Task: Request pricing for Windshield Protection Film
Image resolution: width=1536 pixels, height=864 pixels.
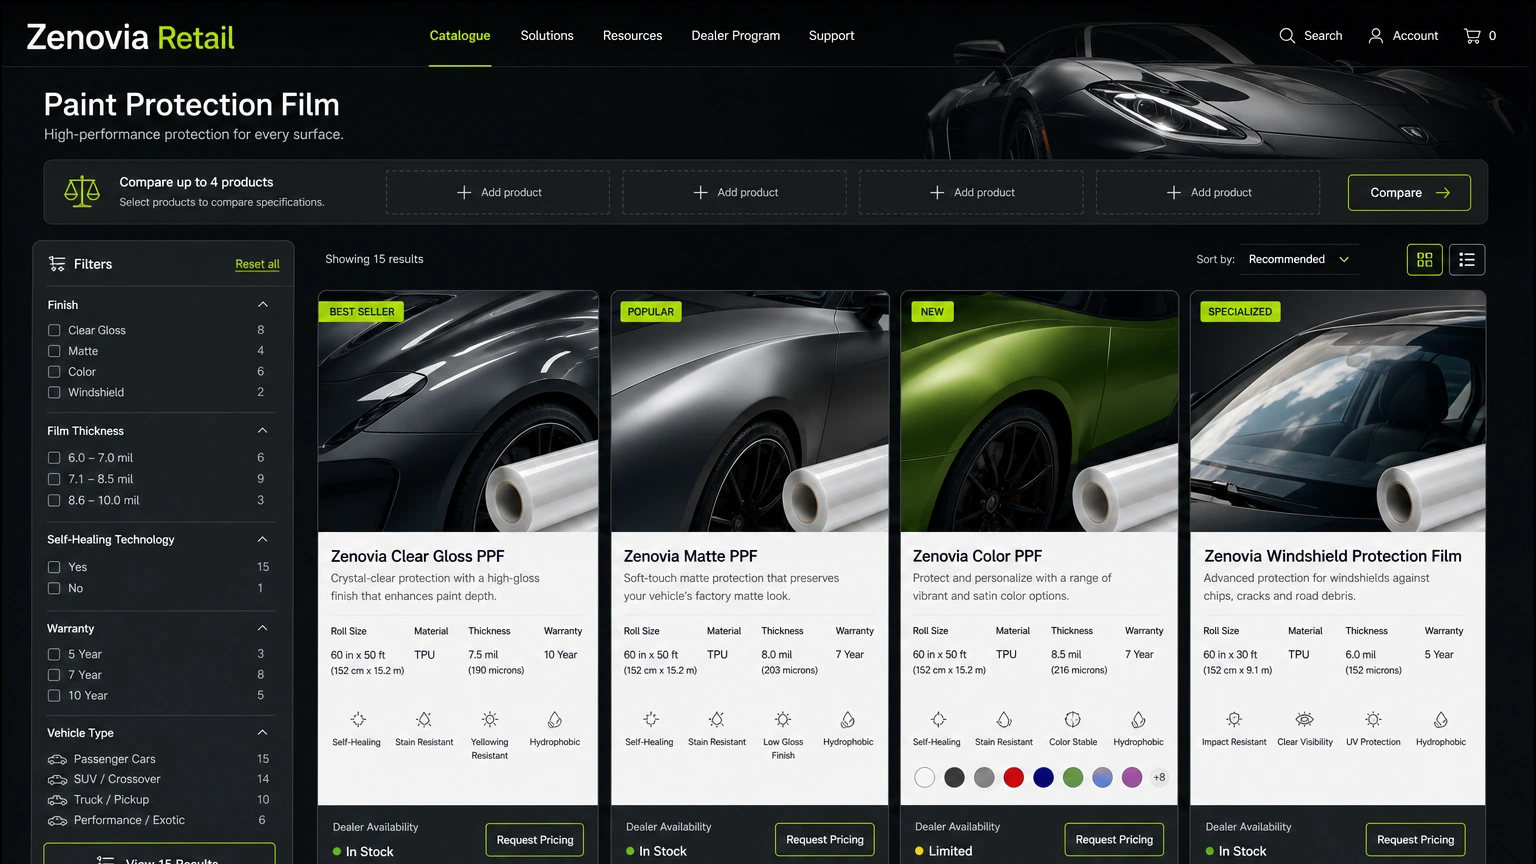Action: pyautogui.click(x=1416, y=840)
